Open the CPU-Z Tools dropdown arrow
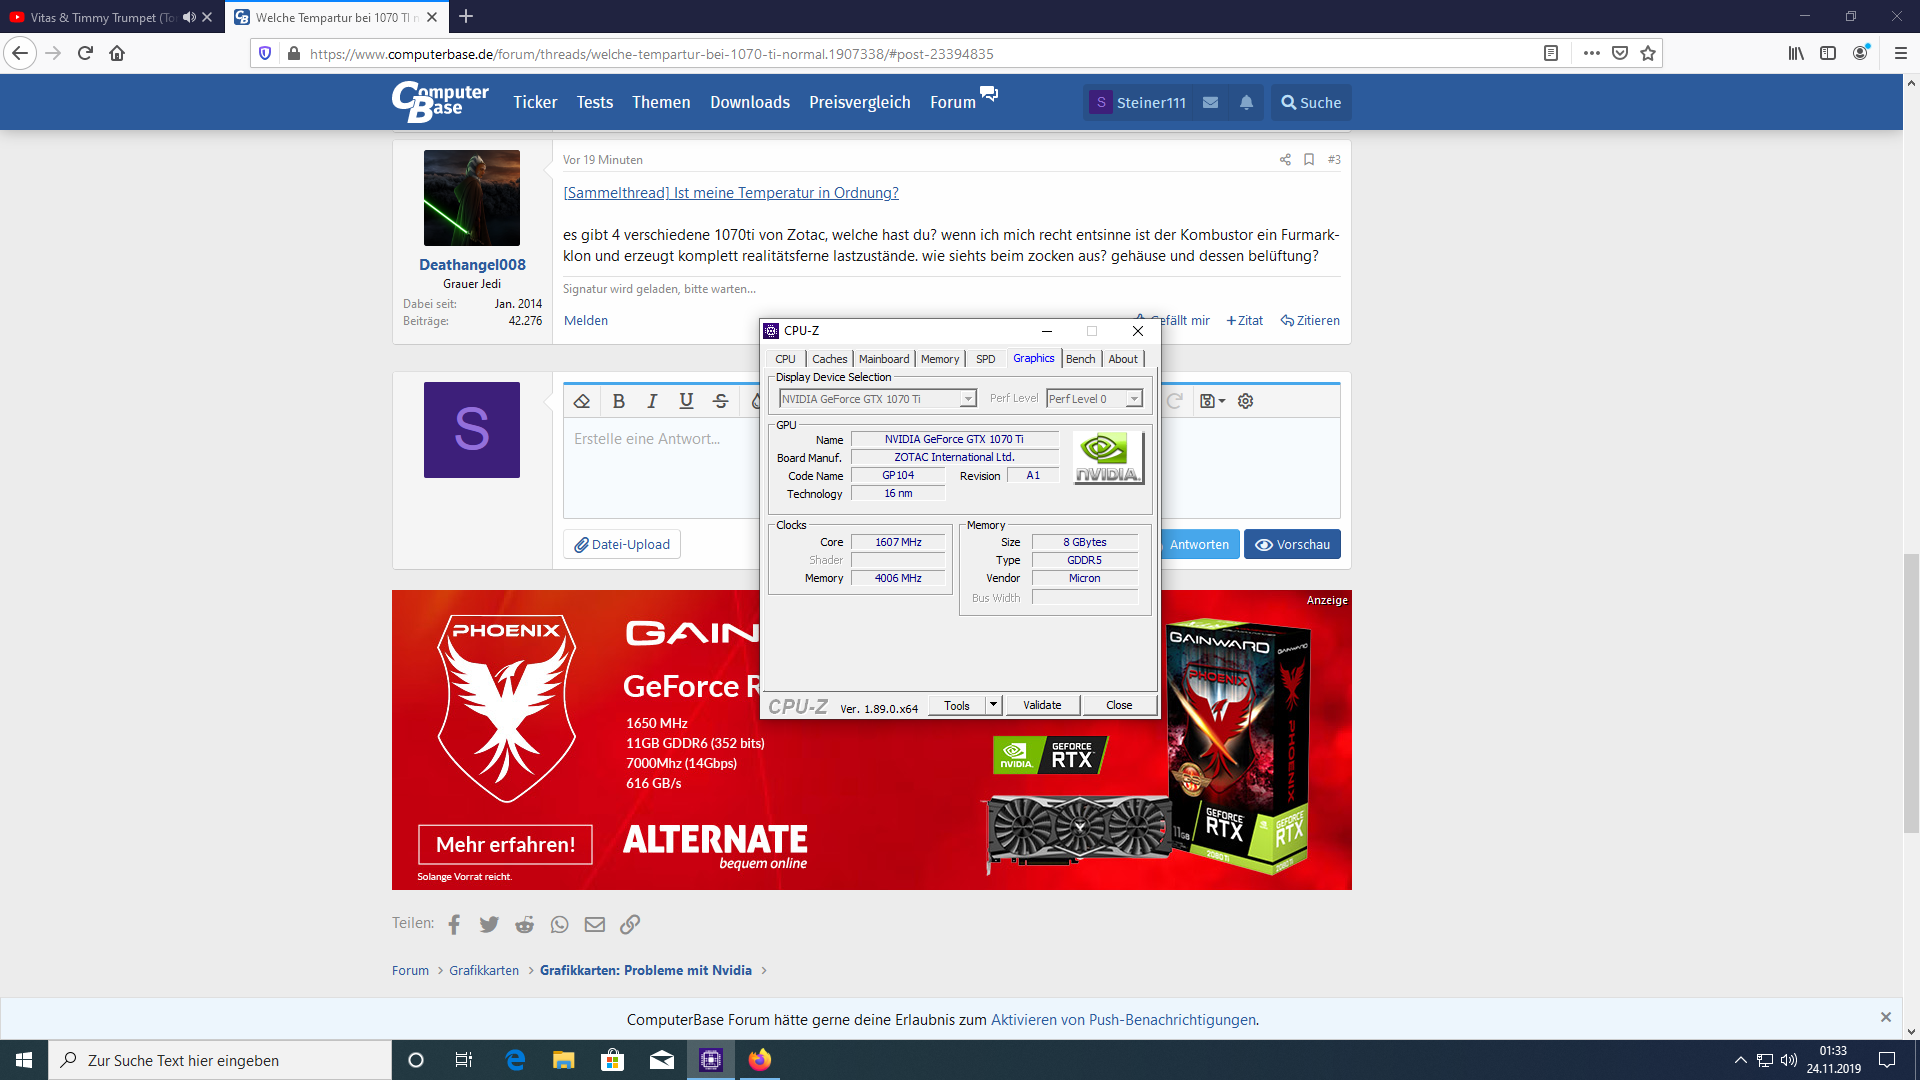Image resolution: width=1920 pixels, height=1080 pixels. pyautogui.click(x=993, y=705)
